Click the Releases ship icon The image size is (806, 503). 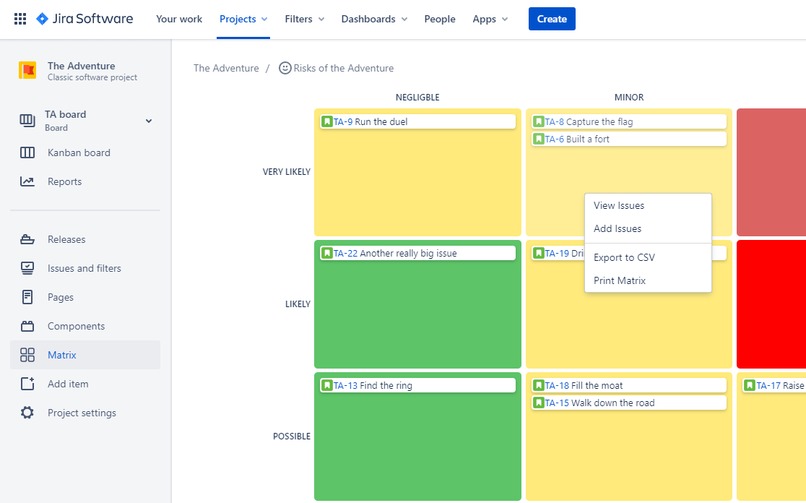[27, 239]
